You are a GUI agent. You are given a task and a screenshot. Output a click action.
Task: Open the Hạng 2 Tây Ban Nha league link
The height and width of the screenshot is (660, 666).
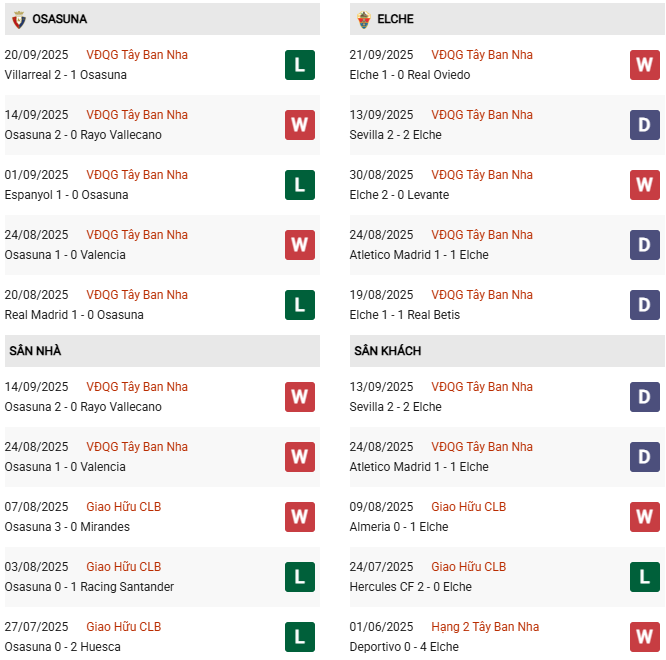(485, 627)
